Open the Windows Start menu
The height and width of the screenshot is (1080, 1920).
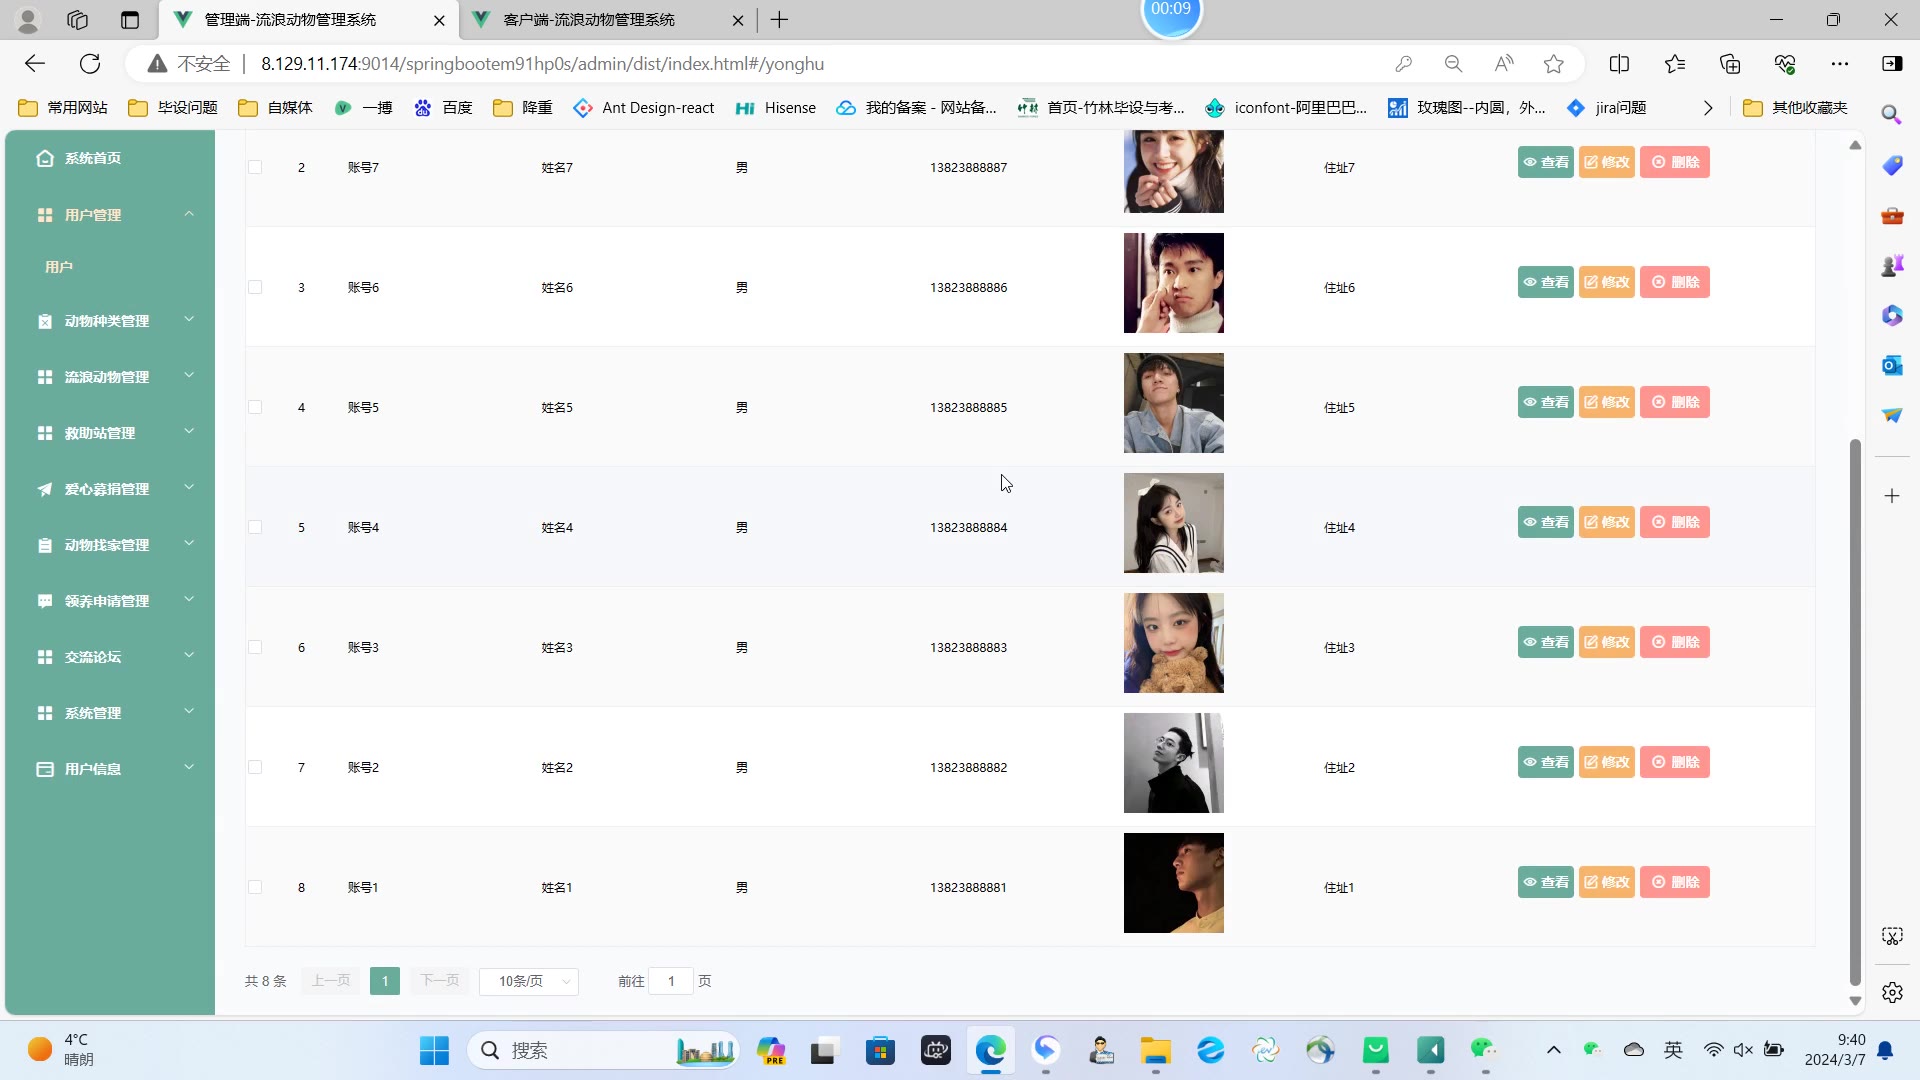point(434,1050)
